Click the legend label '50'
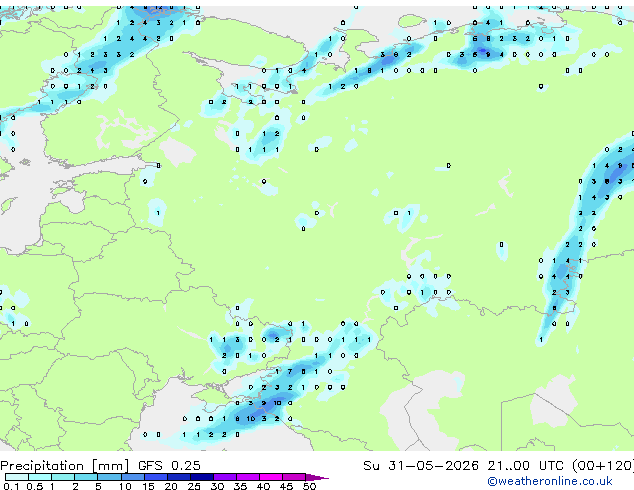634x490 pixels. [x=309, y=486]
